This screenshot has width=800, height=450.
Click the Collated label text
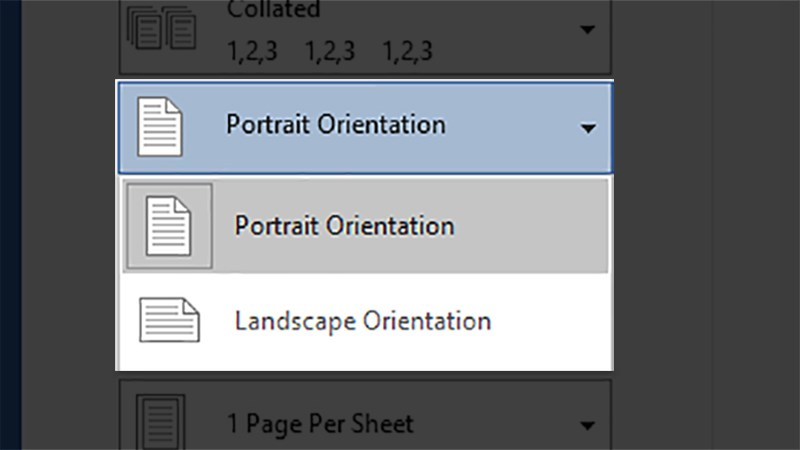(x=273, y=10)
